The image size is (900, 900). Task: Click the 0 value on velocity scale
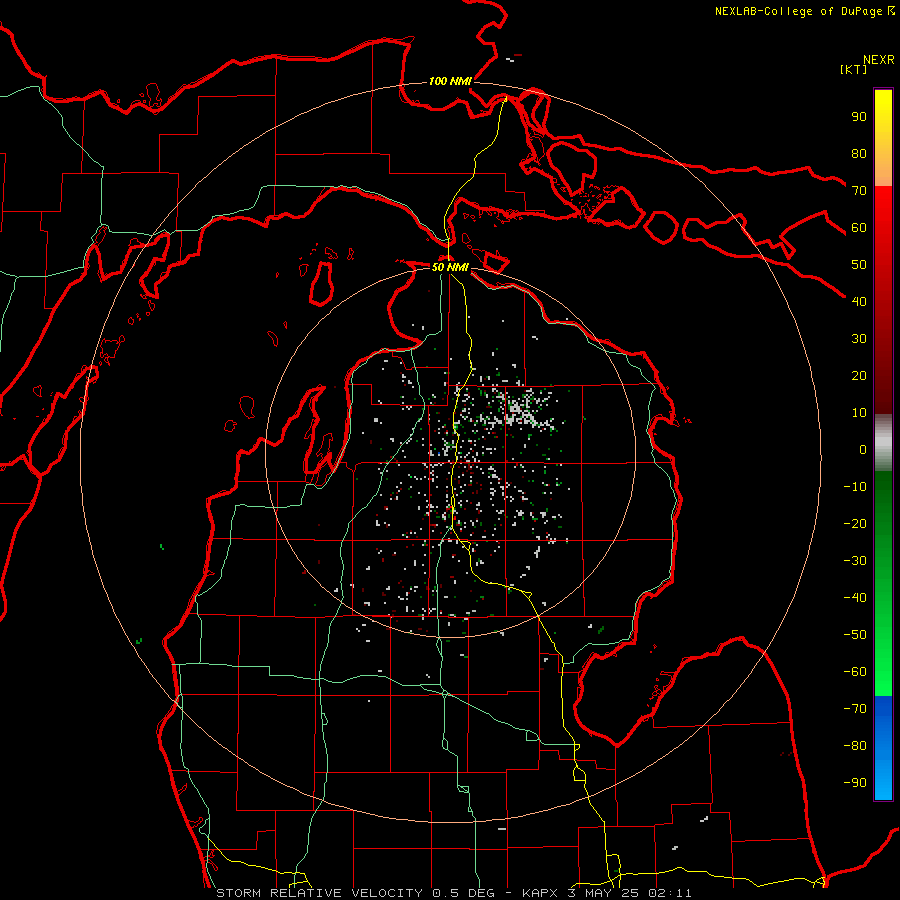tap(863, 450)
